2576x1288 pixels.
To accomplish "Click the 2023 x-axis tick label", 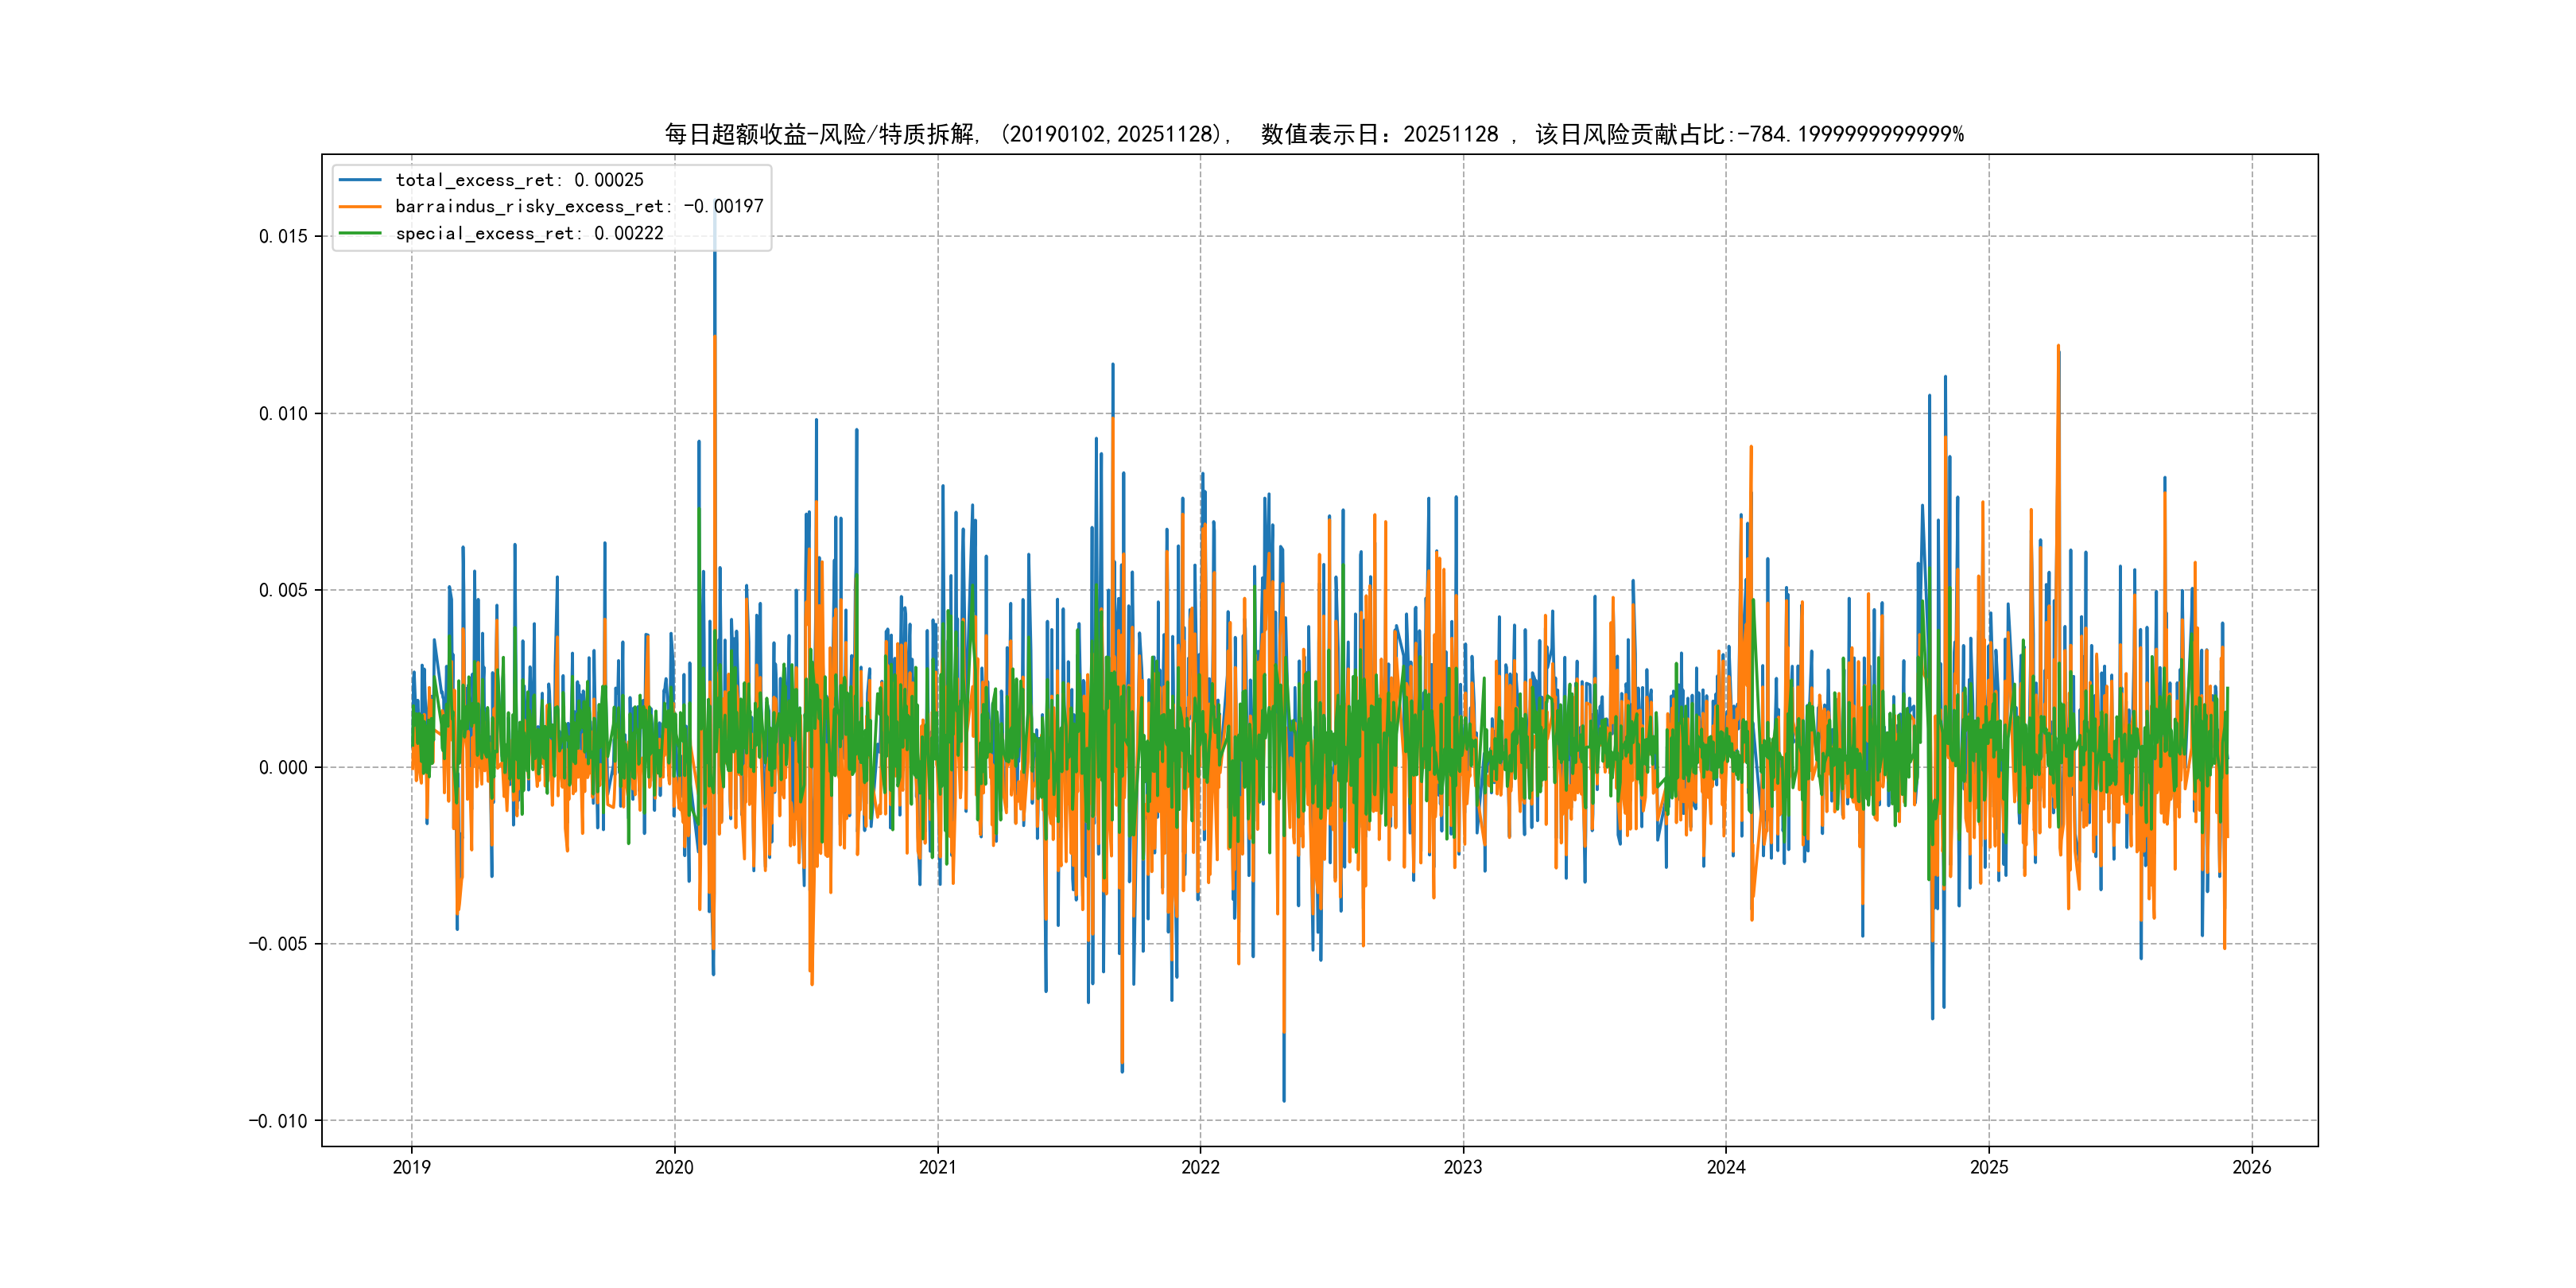I will tap(1463, 1167).
